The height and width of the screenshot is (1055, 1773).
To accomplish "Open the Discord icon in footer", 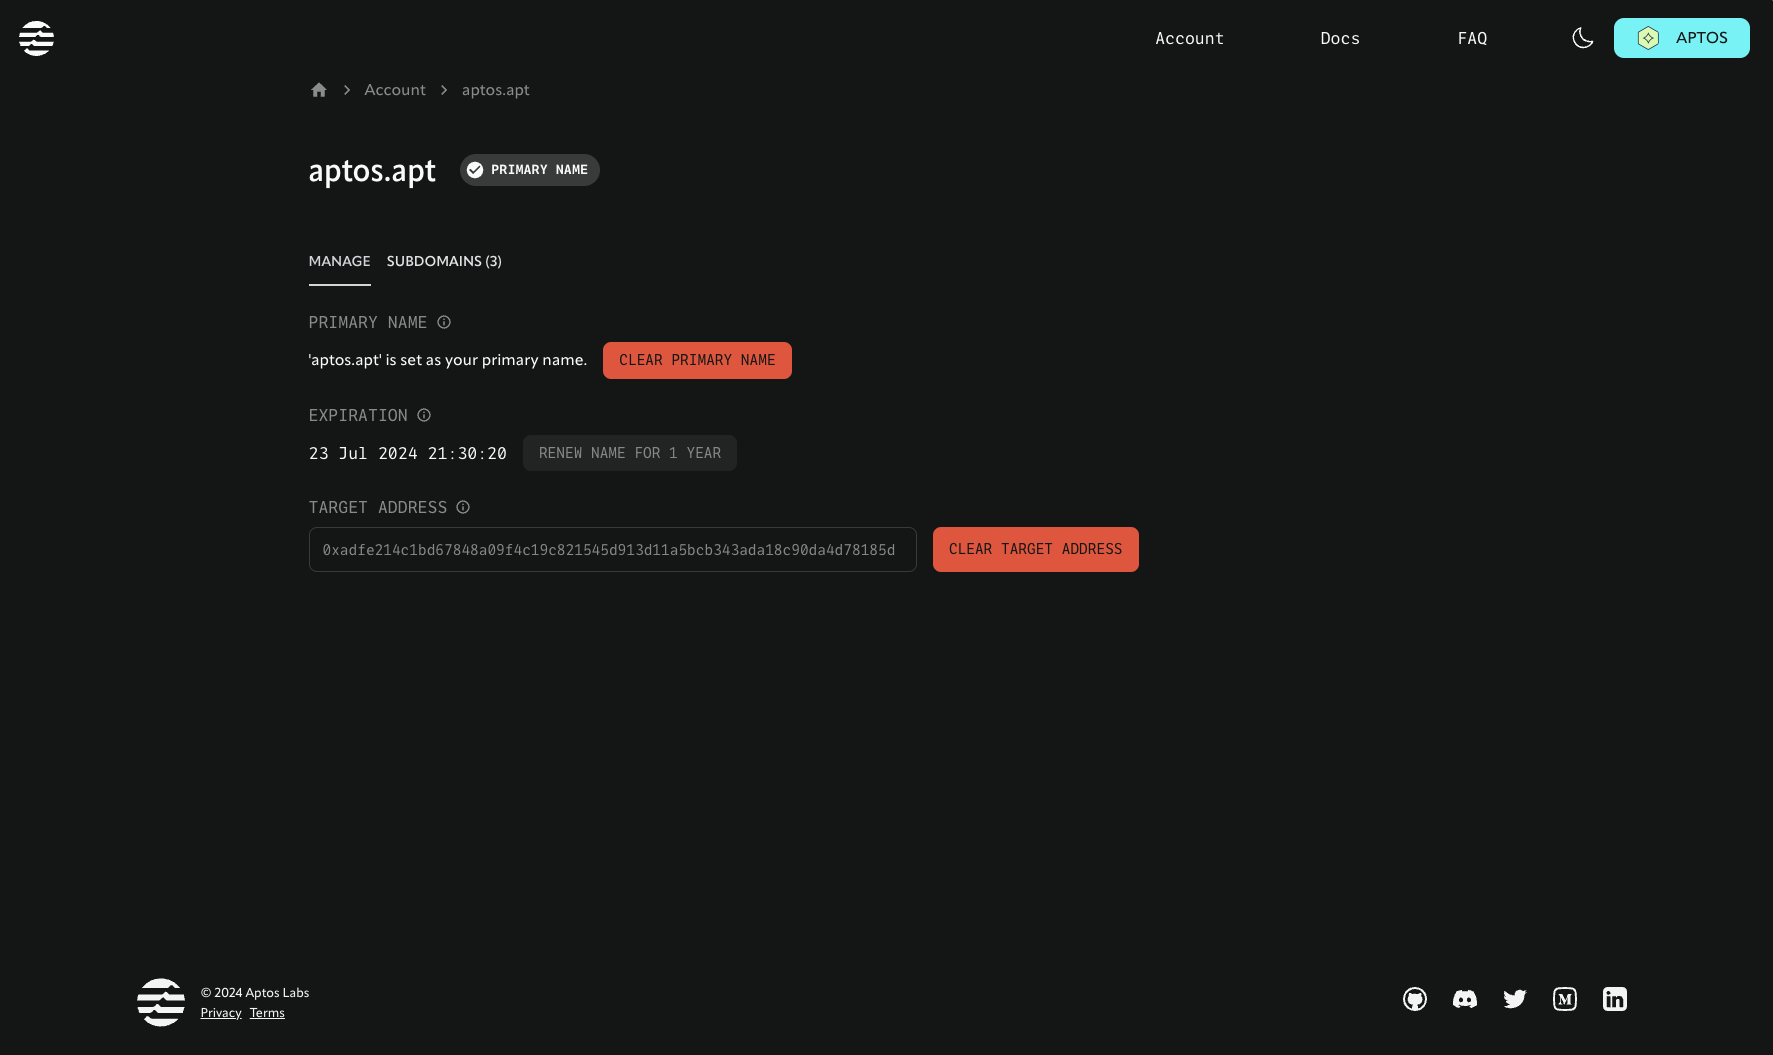I will pos(1465,999).
